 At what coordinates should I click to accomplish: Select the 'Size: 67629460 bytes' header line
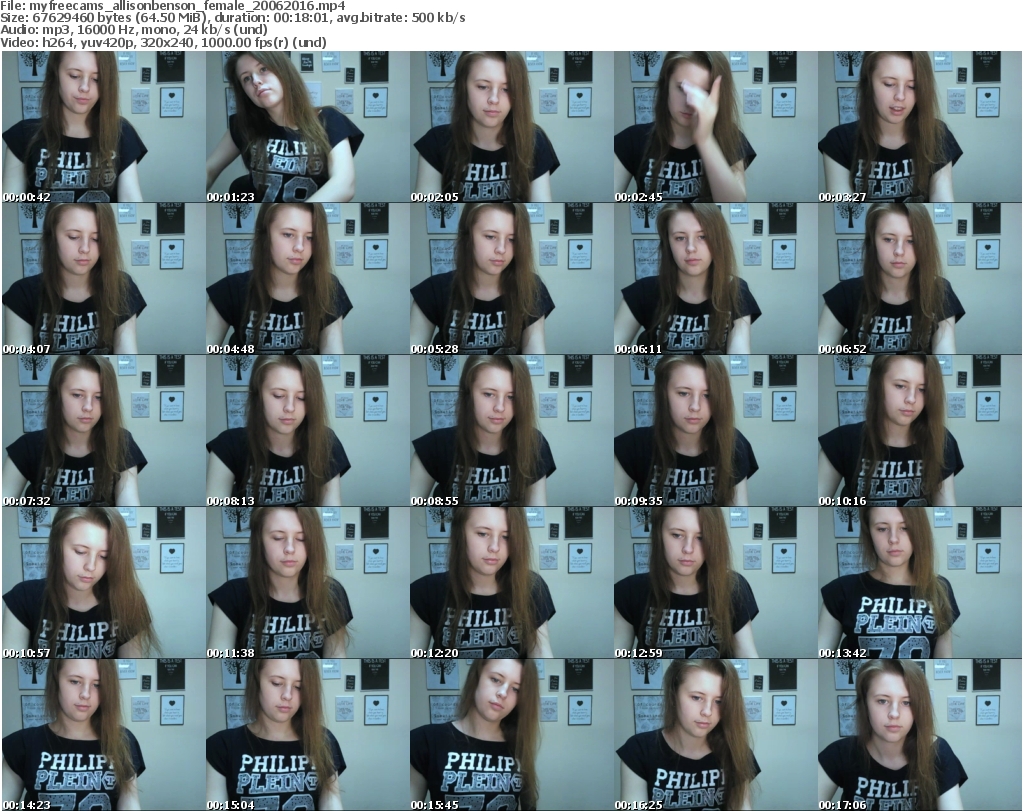coord(232,18)
